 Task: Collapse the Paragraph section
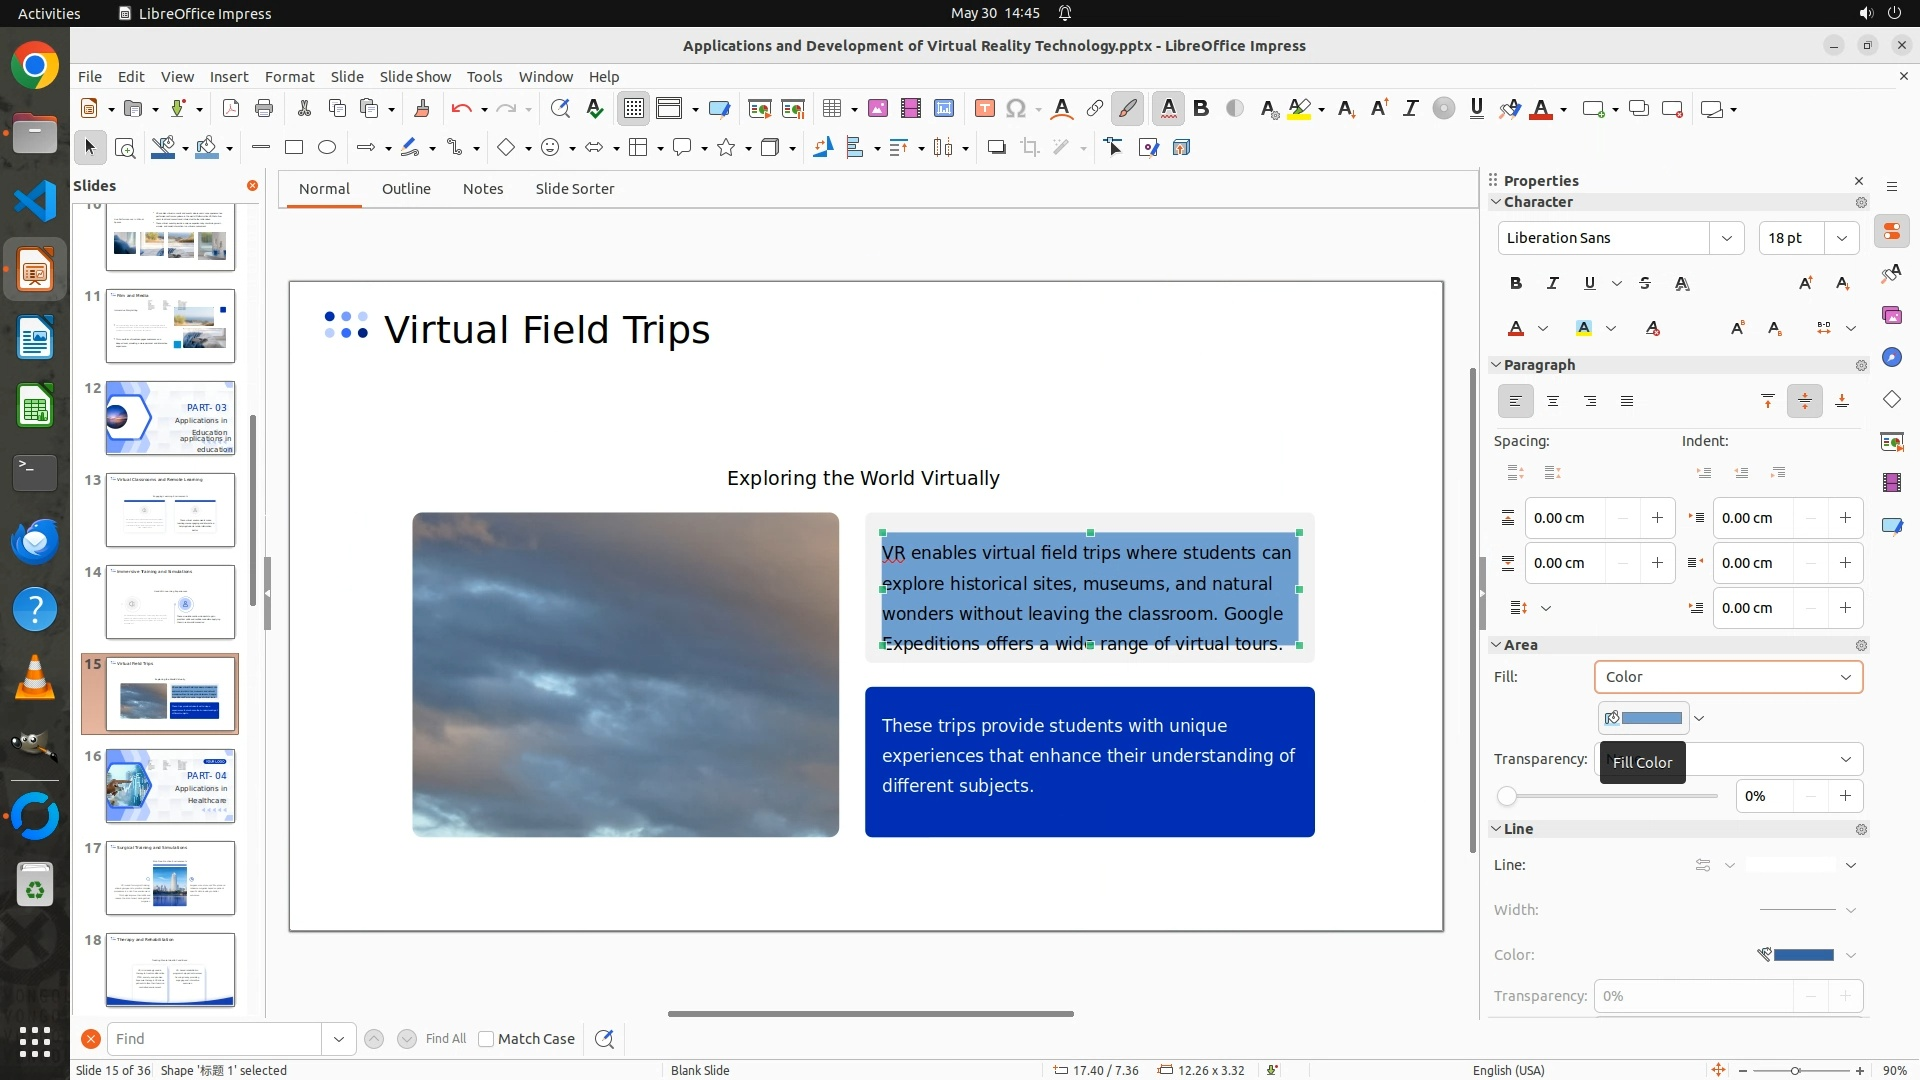pyautogui.click(x=1497, y=365)
